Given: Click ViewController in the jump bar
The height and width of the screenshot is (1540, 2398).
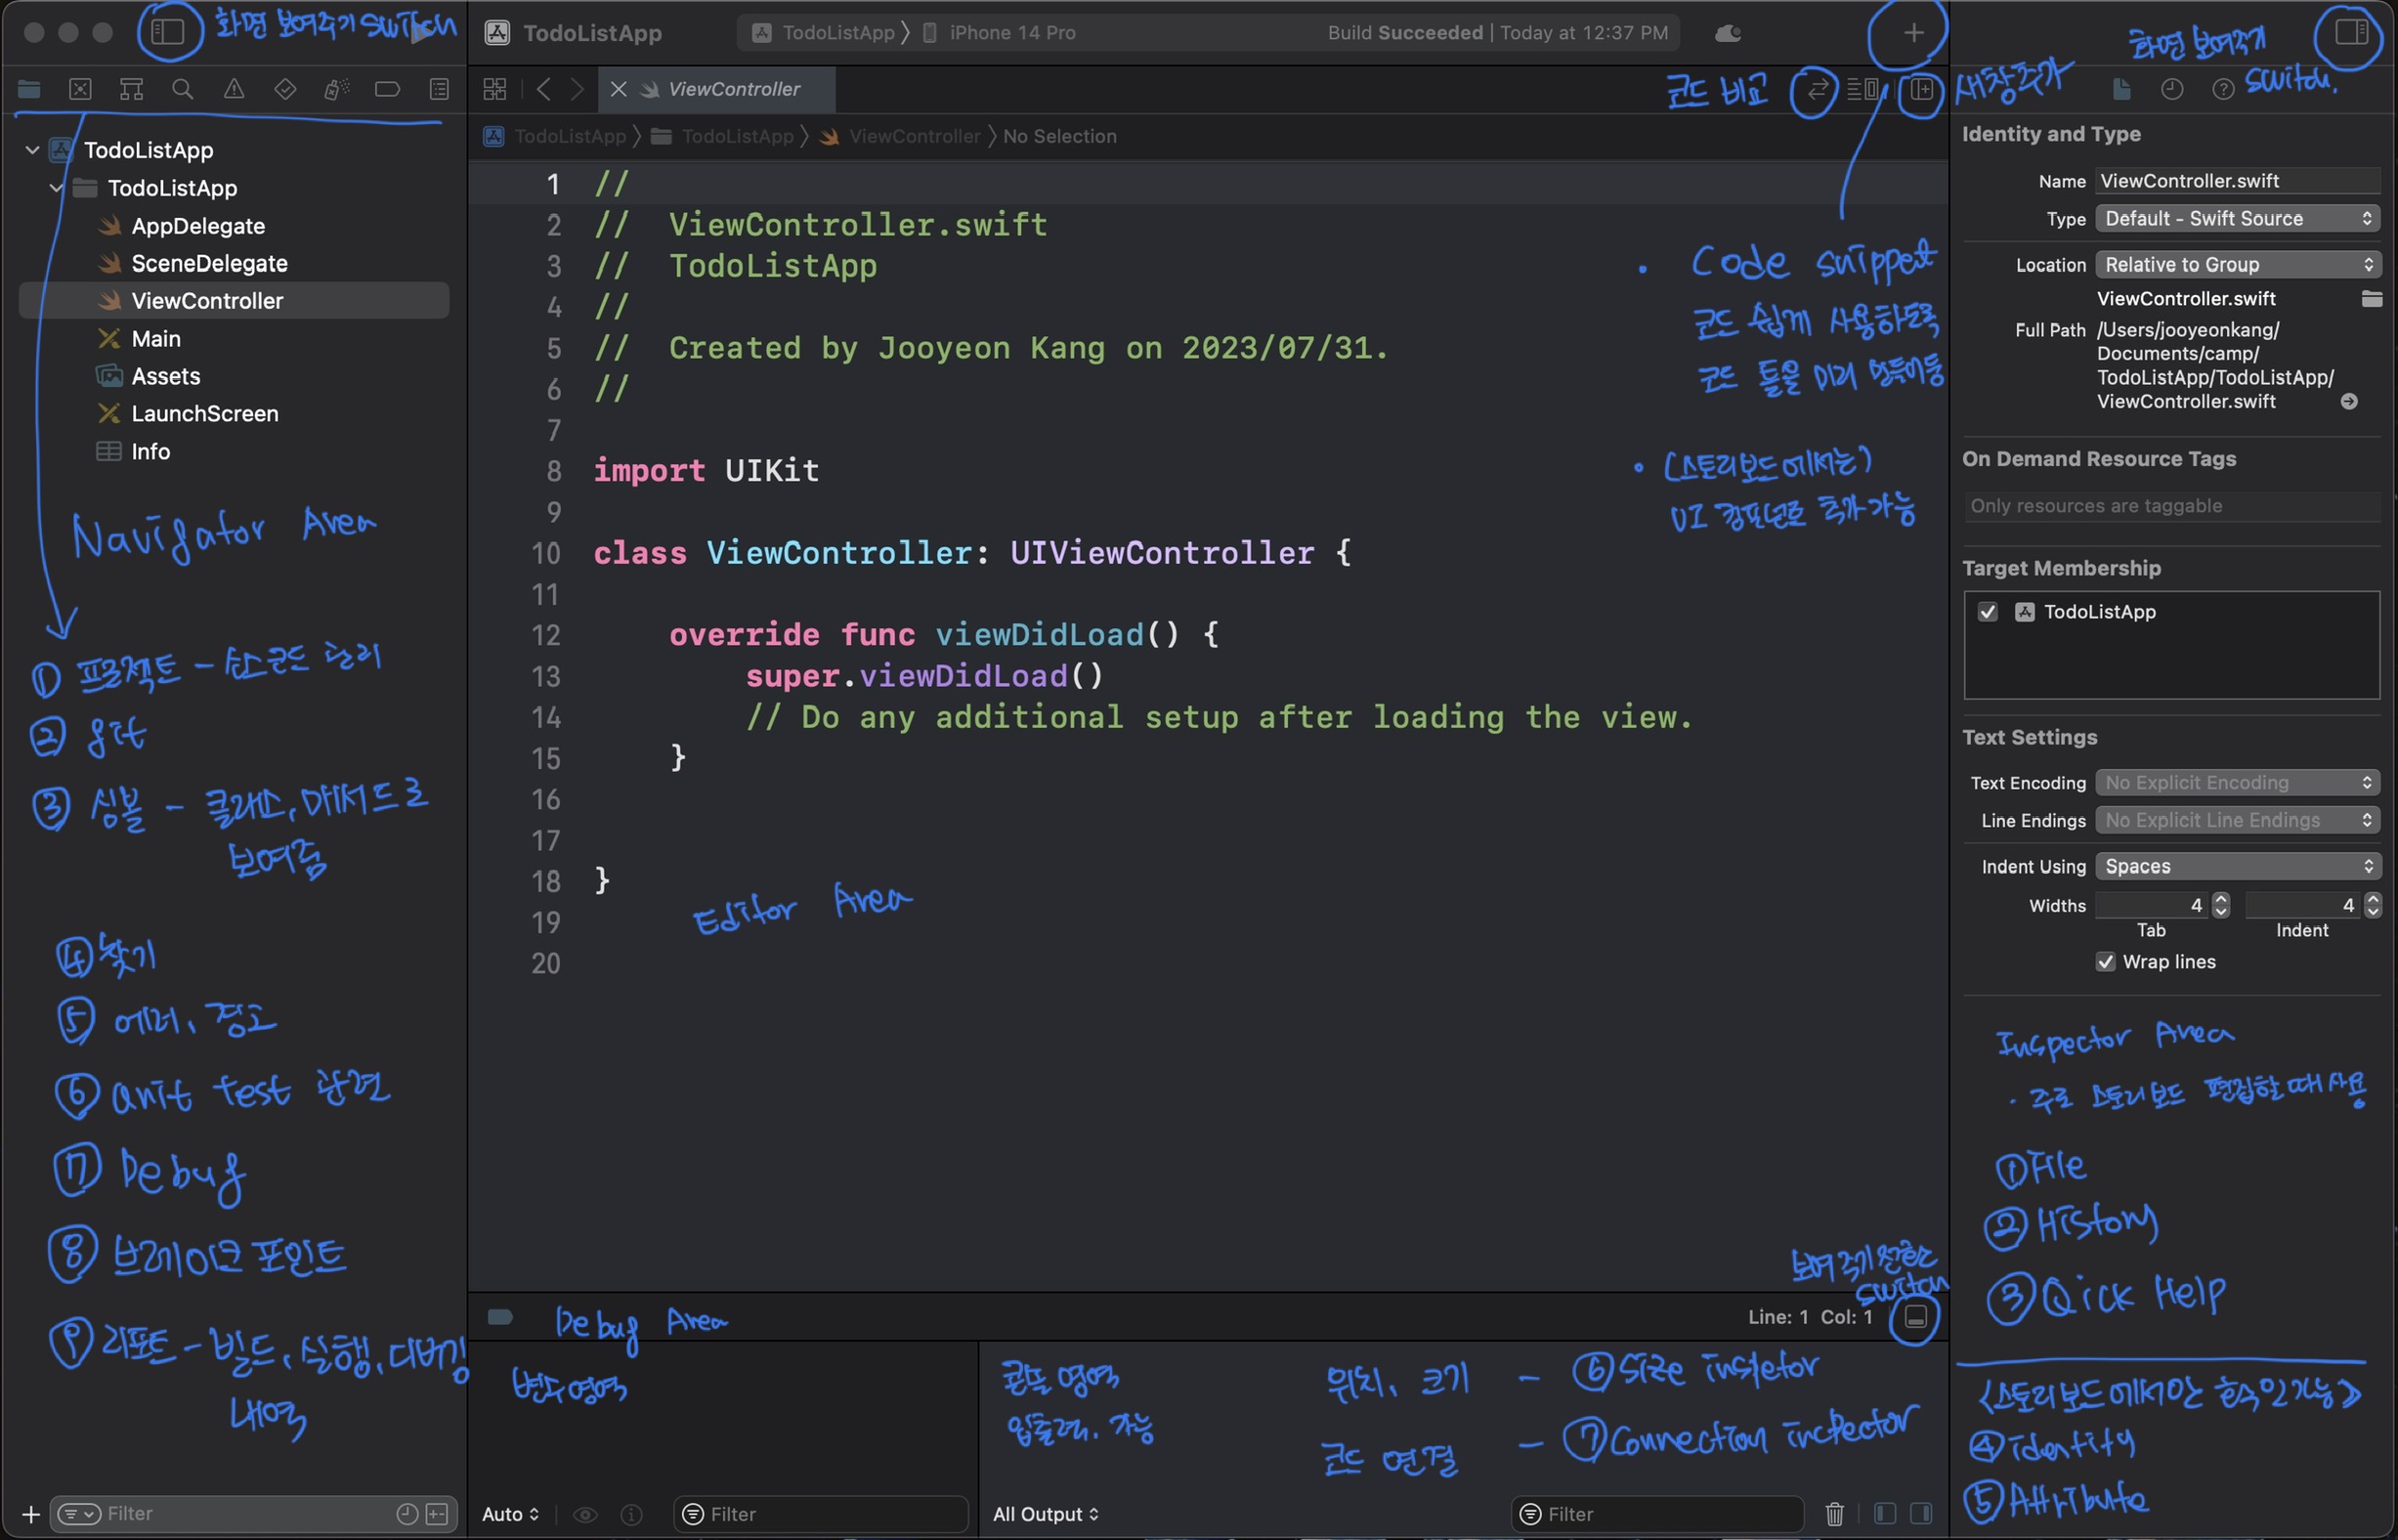Looking at the screenshot, I should (x=901, y=136).
